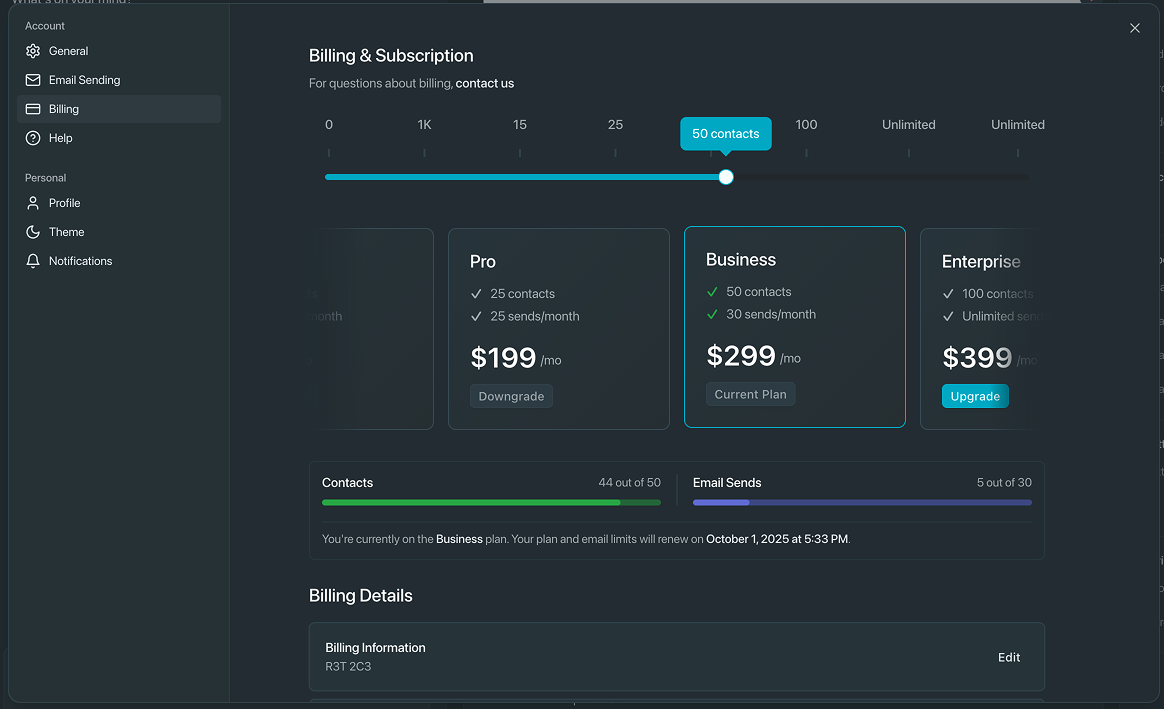Click the Current Plan button

(x=750, y=393)
